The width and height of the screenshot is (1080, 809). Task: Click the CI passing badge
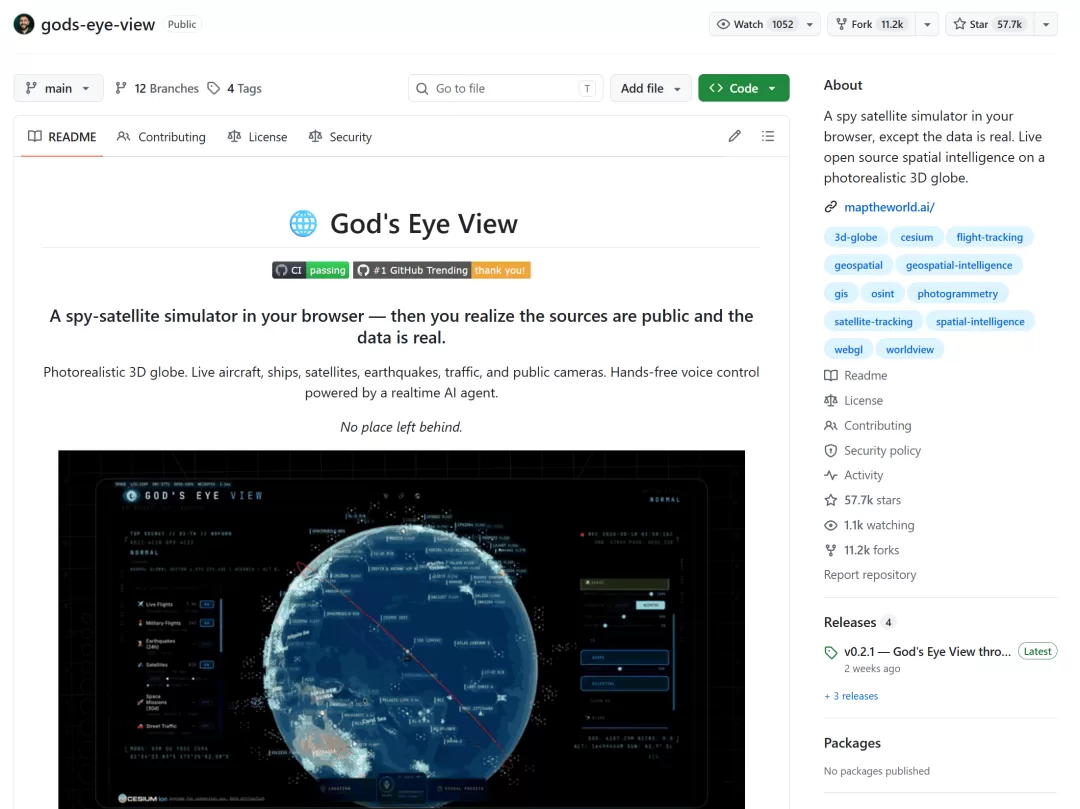(x=311, y=270)
